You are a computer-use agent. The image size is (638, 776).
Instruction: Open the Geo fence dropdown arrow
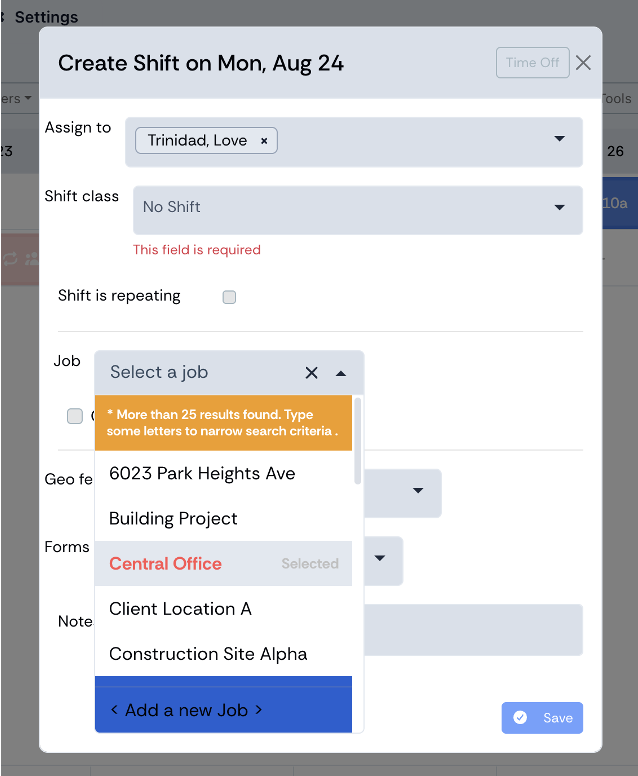[418, 490]
